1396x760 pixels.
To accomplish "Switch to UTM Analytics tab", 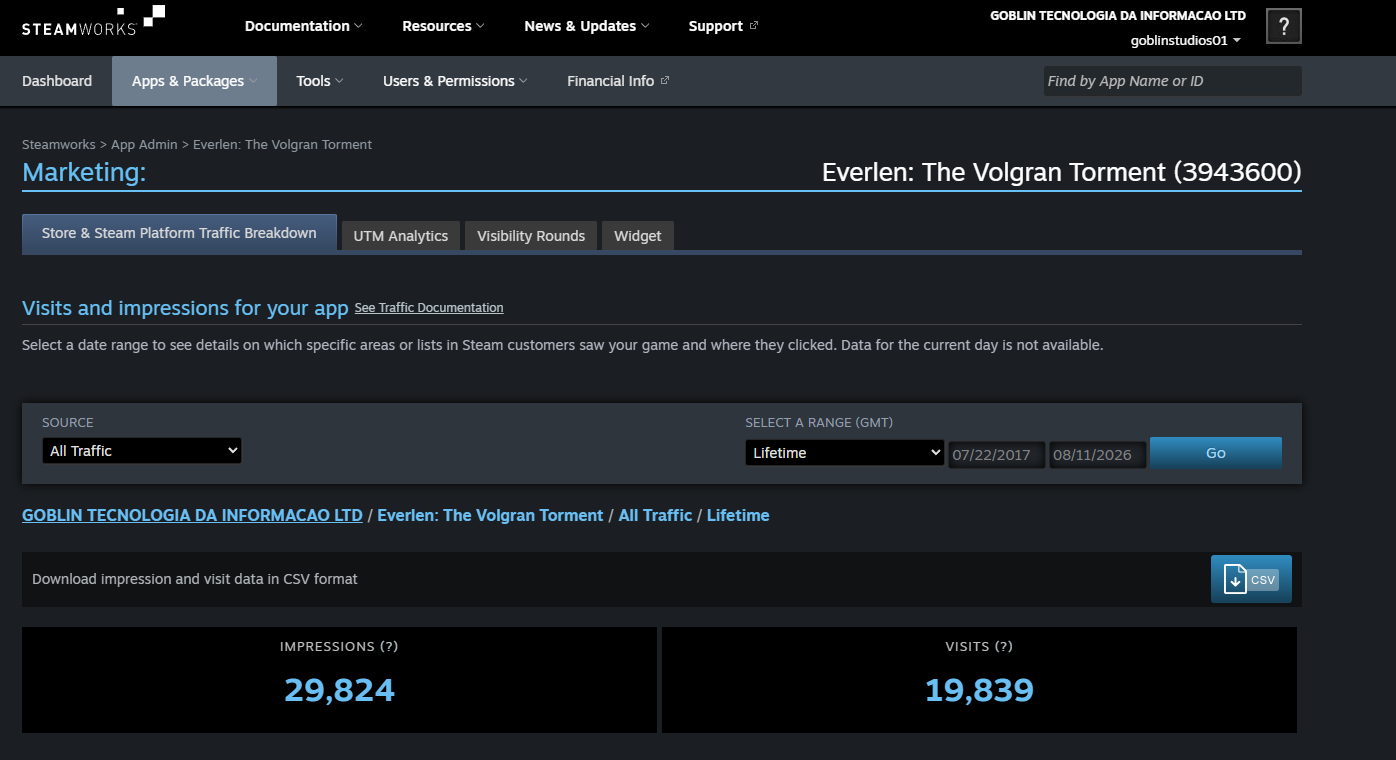I will coord(401,236).
